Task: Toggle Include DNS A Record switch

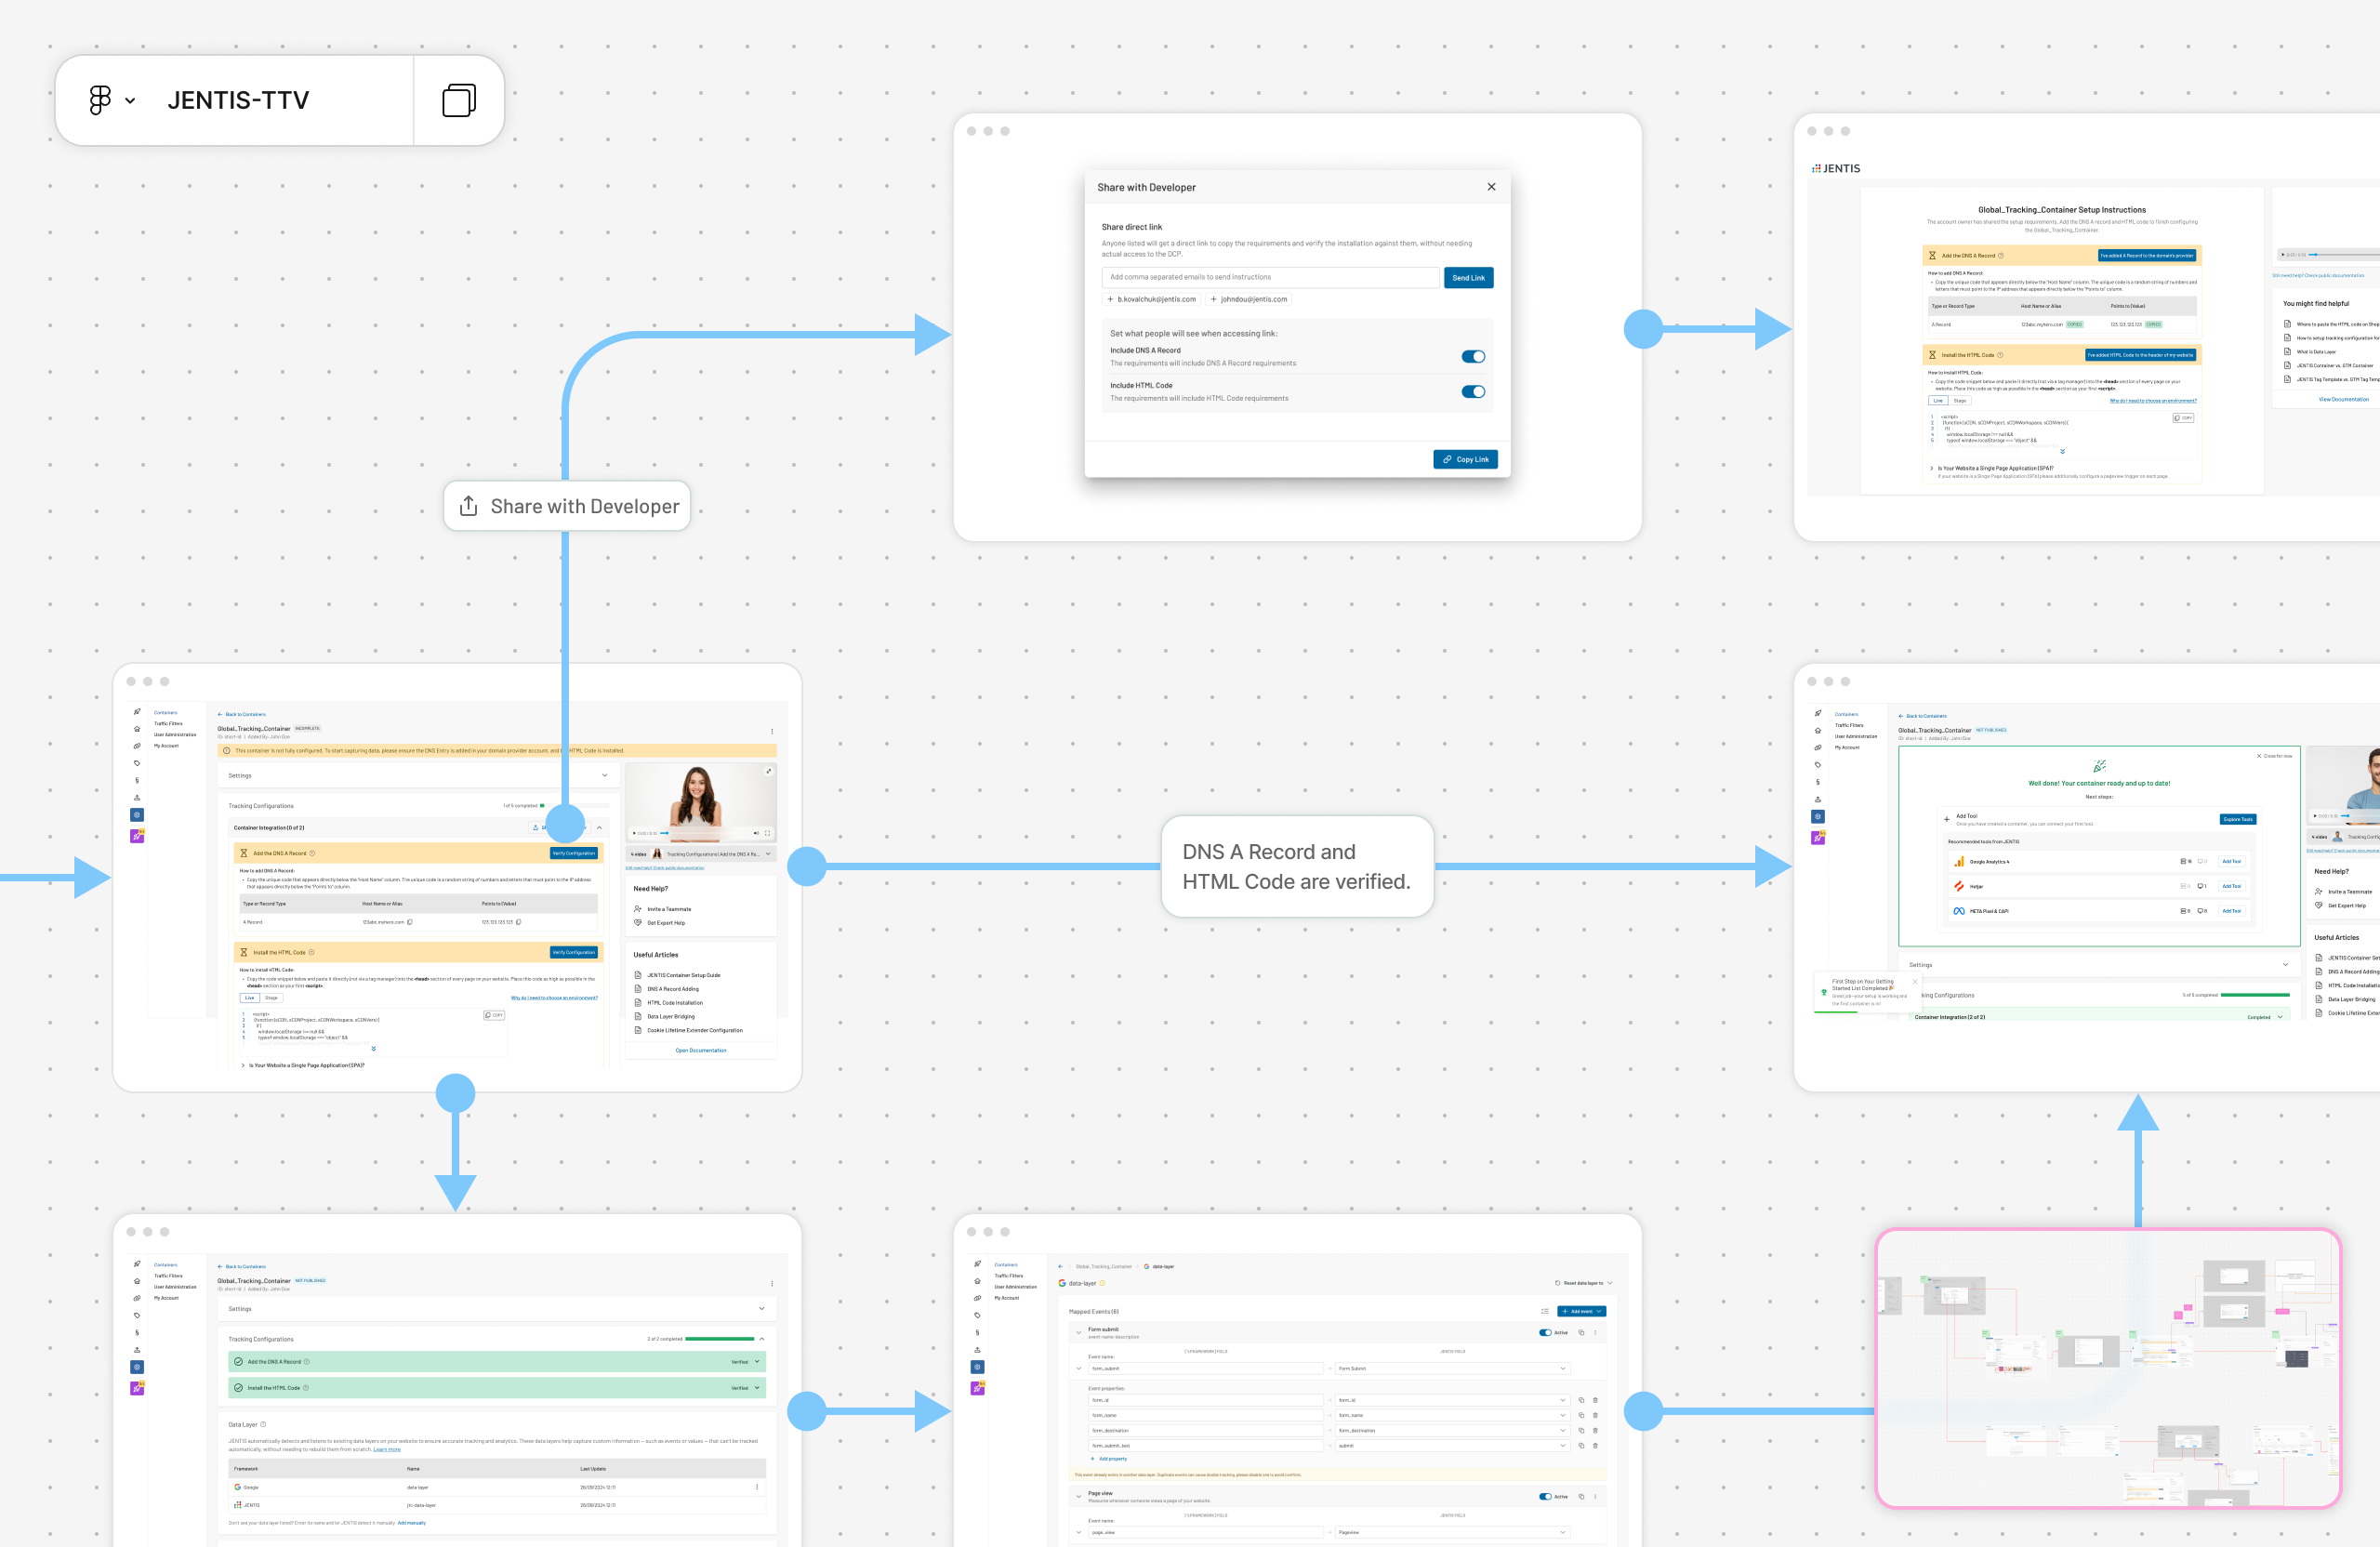Action: coord(1473,357)
